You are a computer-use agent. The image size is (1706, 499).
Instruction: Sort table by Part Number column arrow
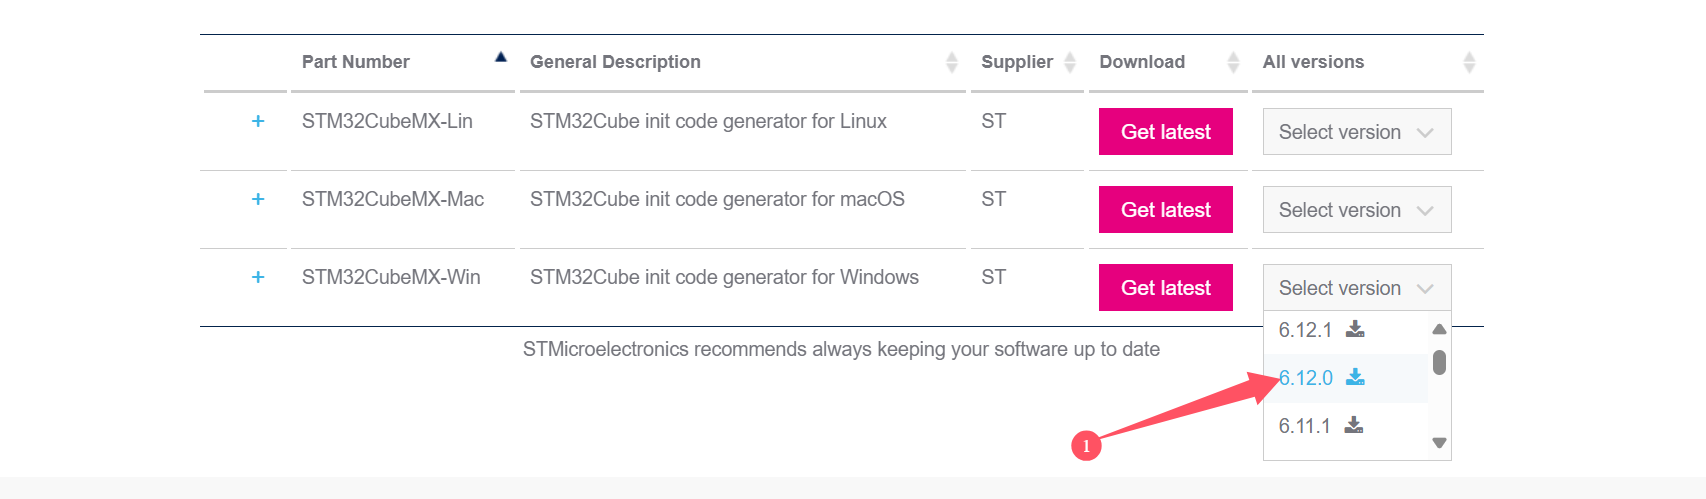coord(501,58)
